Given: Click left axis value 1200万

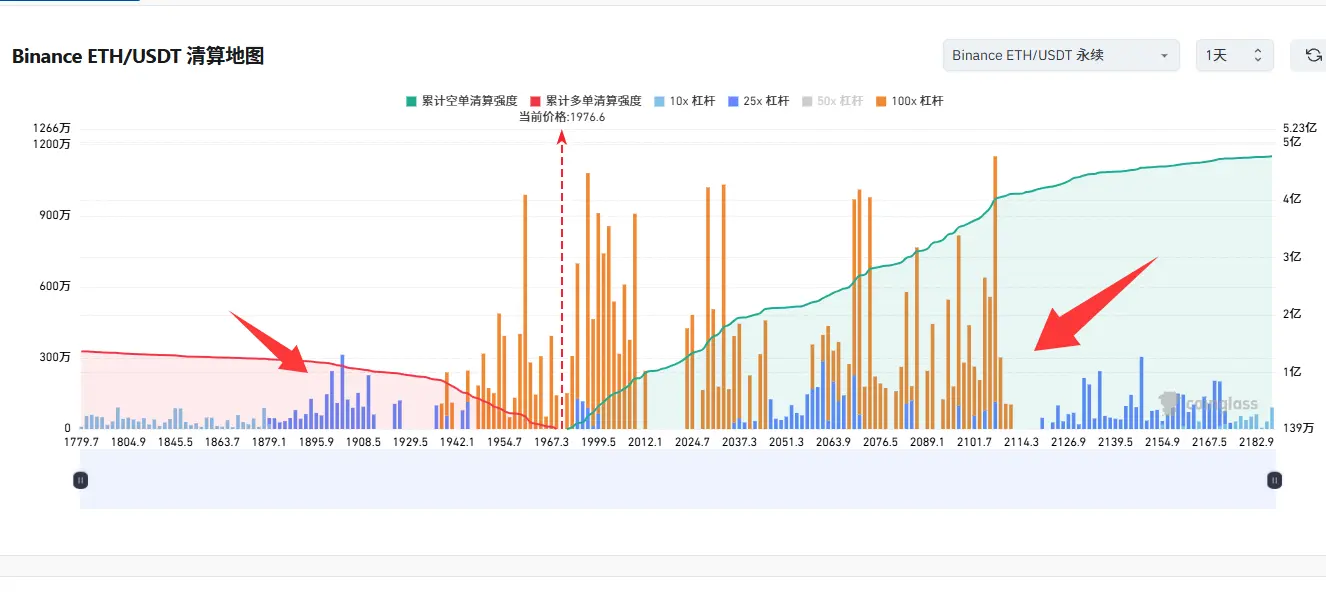Looking at the screenshot, I should click(51, 144).
